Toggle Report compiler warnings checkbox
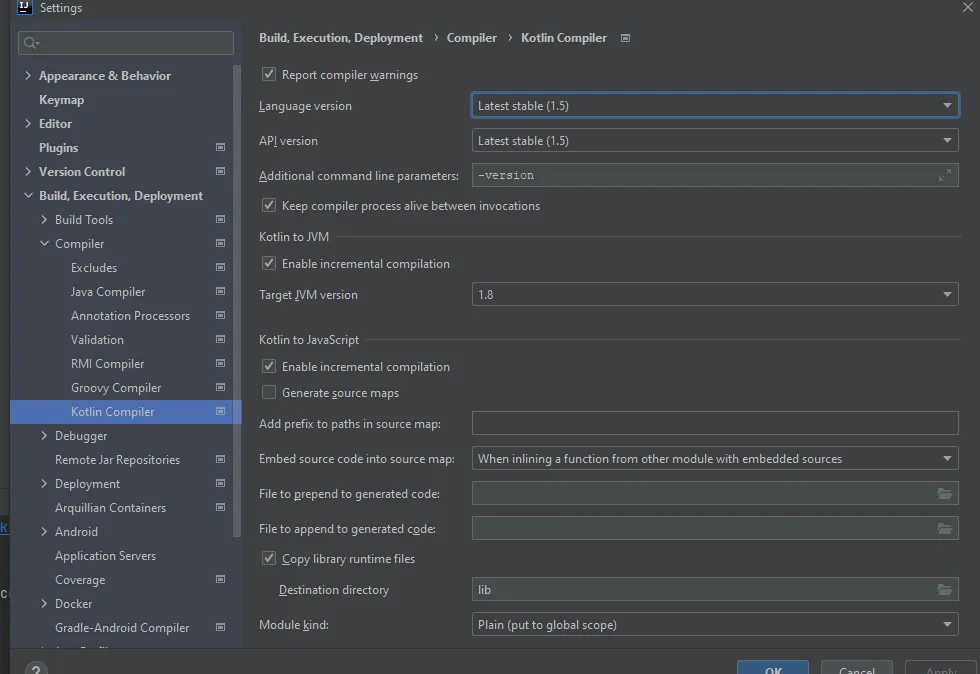 tap(269, 75)
